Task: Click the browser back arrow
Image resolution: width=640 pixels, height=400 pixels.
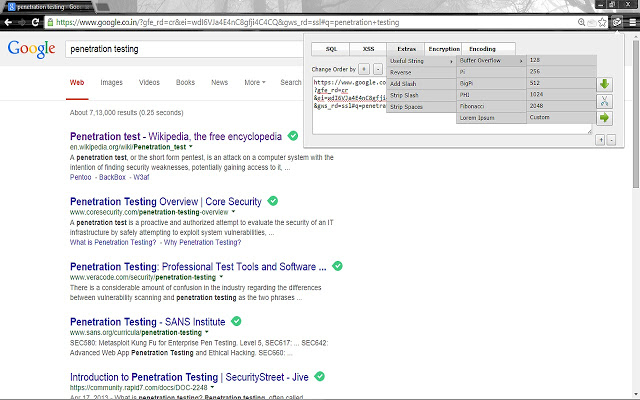Action: (8, 22)
